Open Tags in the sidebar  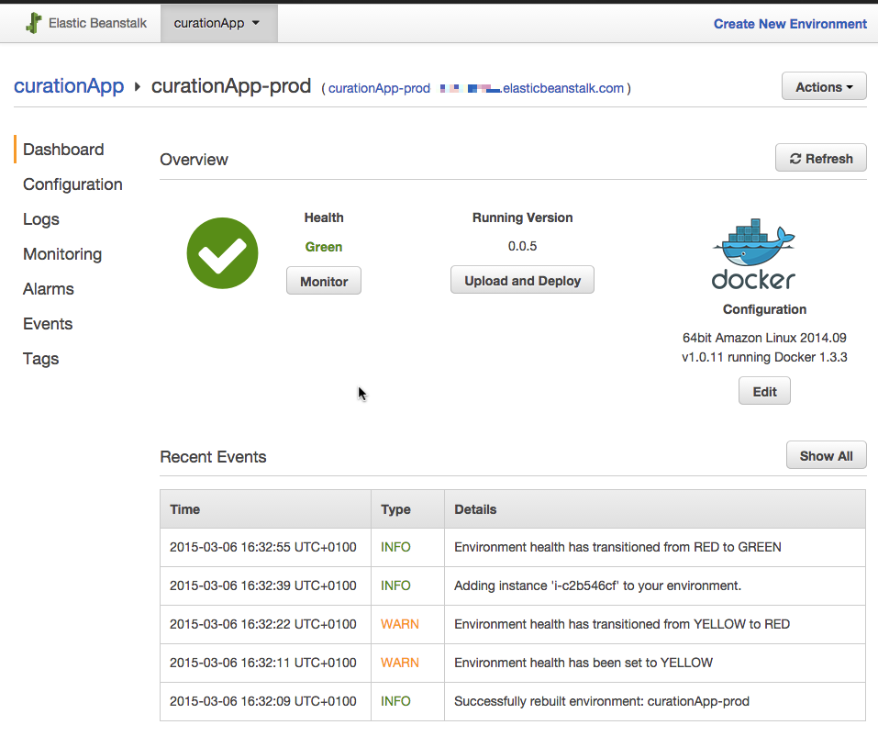tap(41, 359)
